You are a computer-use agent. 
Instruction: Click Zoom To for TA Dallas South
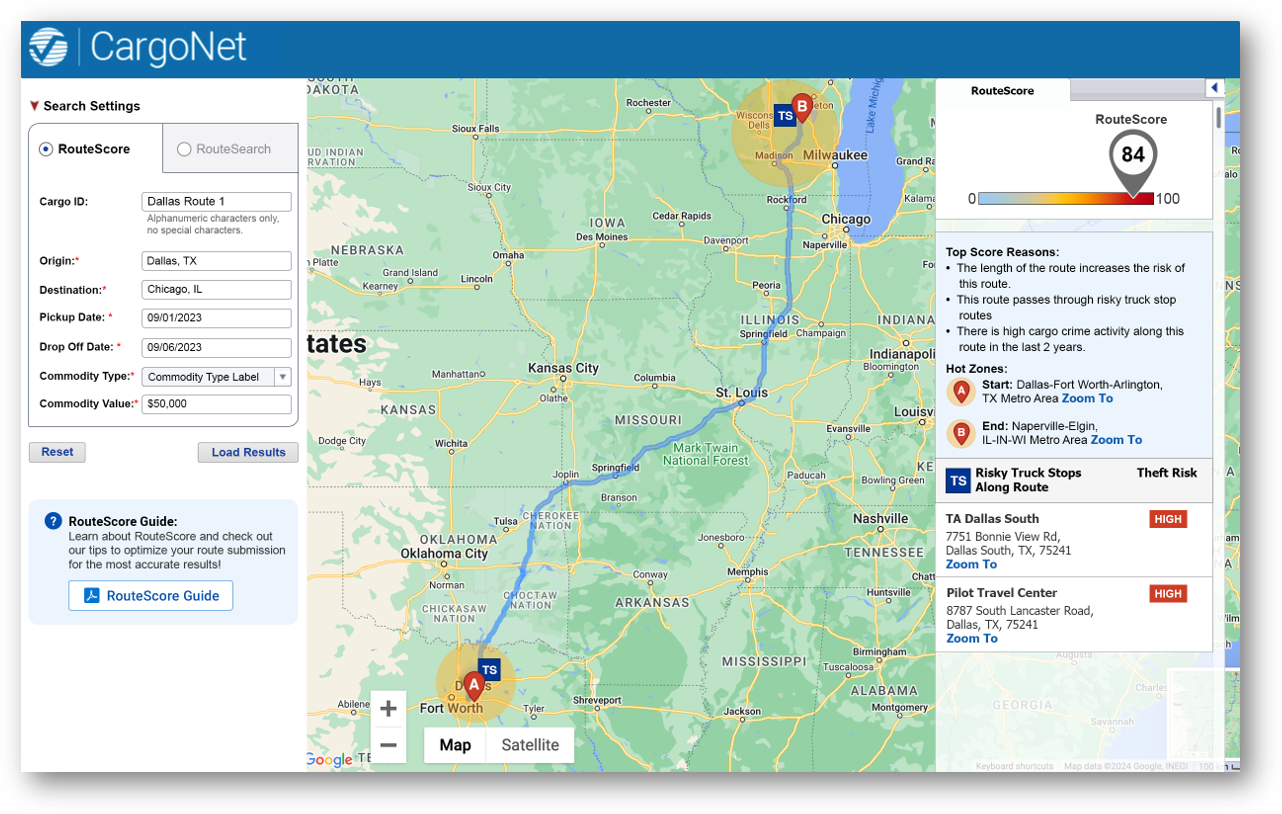971,564
